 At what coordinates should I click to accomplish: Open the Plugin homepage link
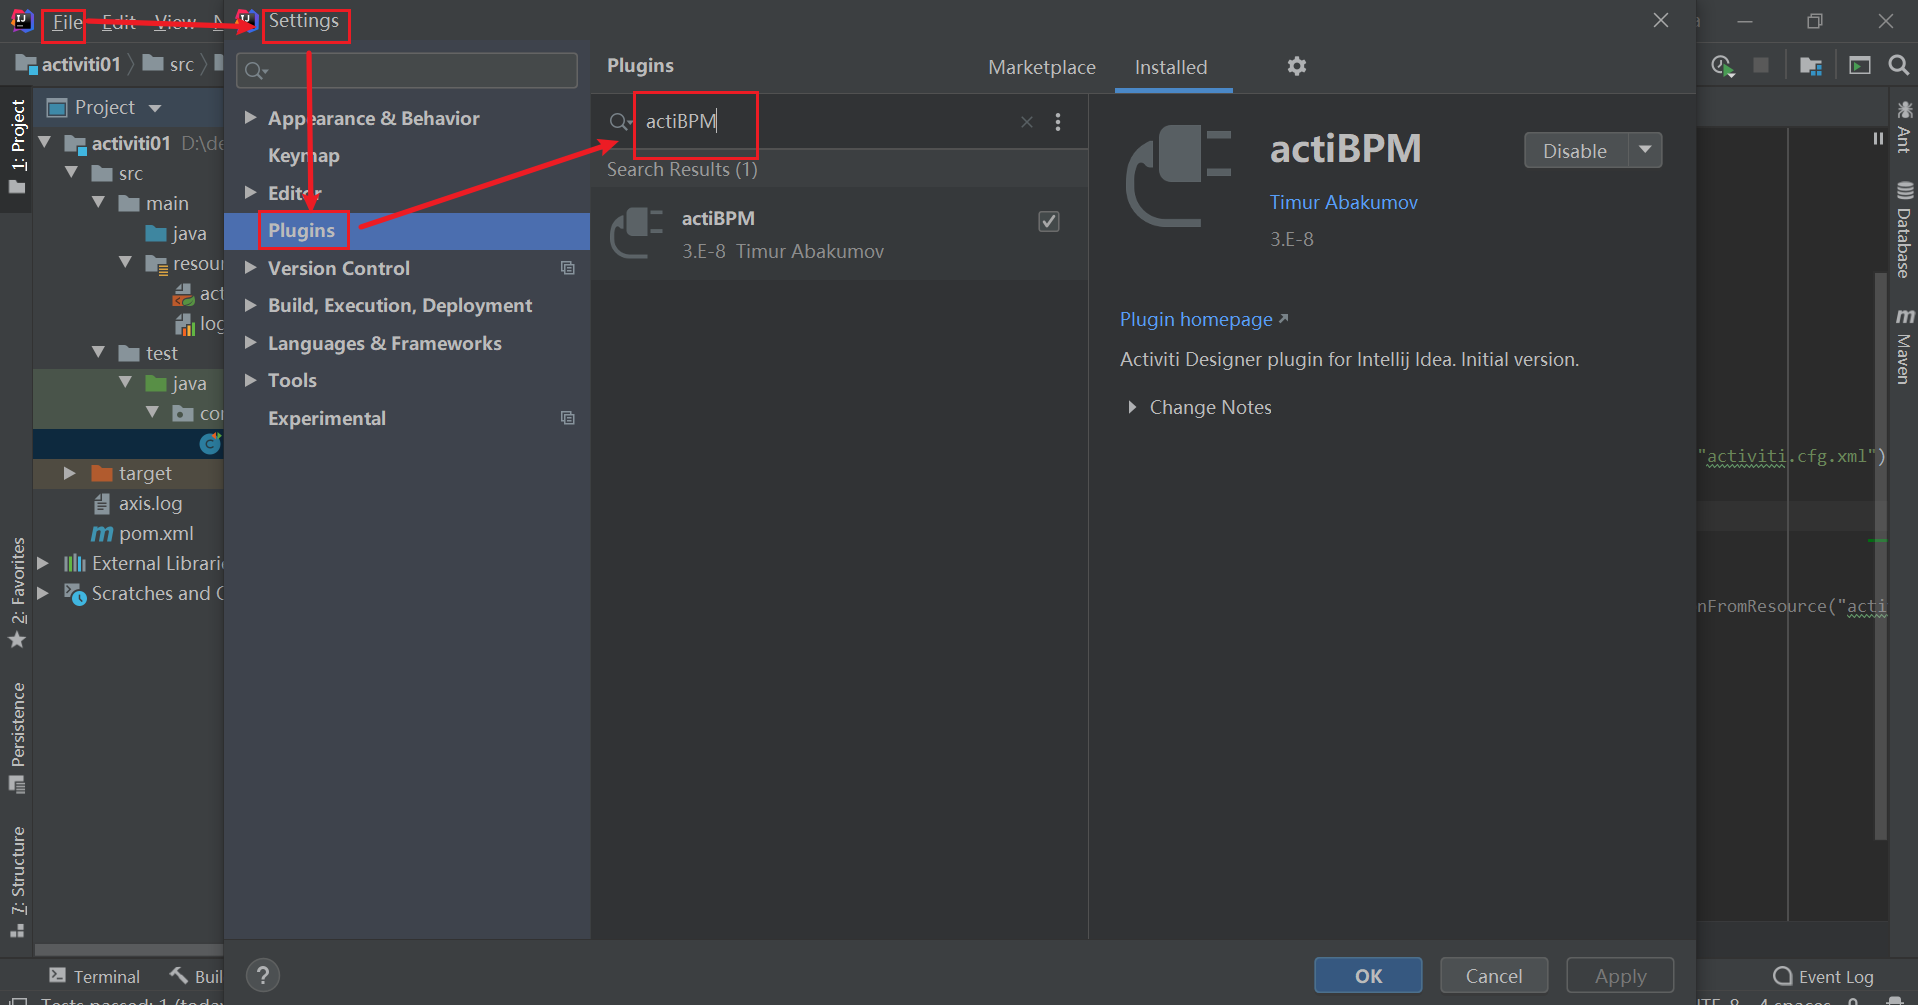click(x=1196, y=319)
